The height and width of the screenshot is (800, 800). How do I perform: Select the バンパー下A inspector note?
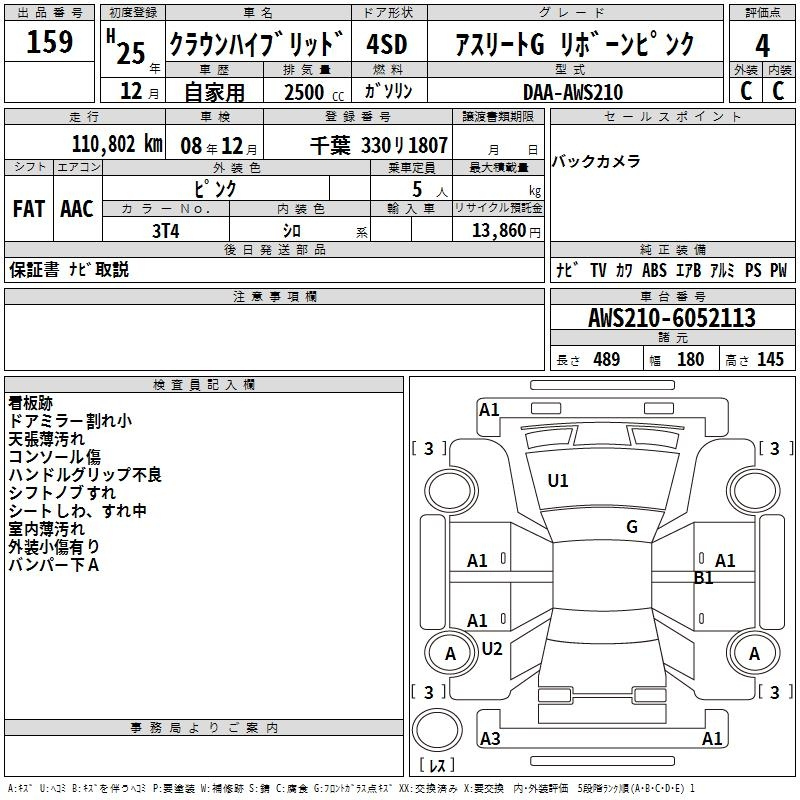(54, 565)
